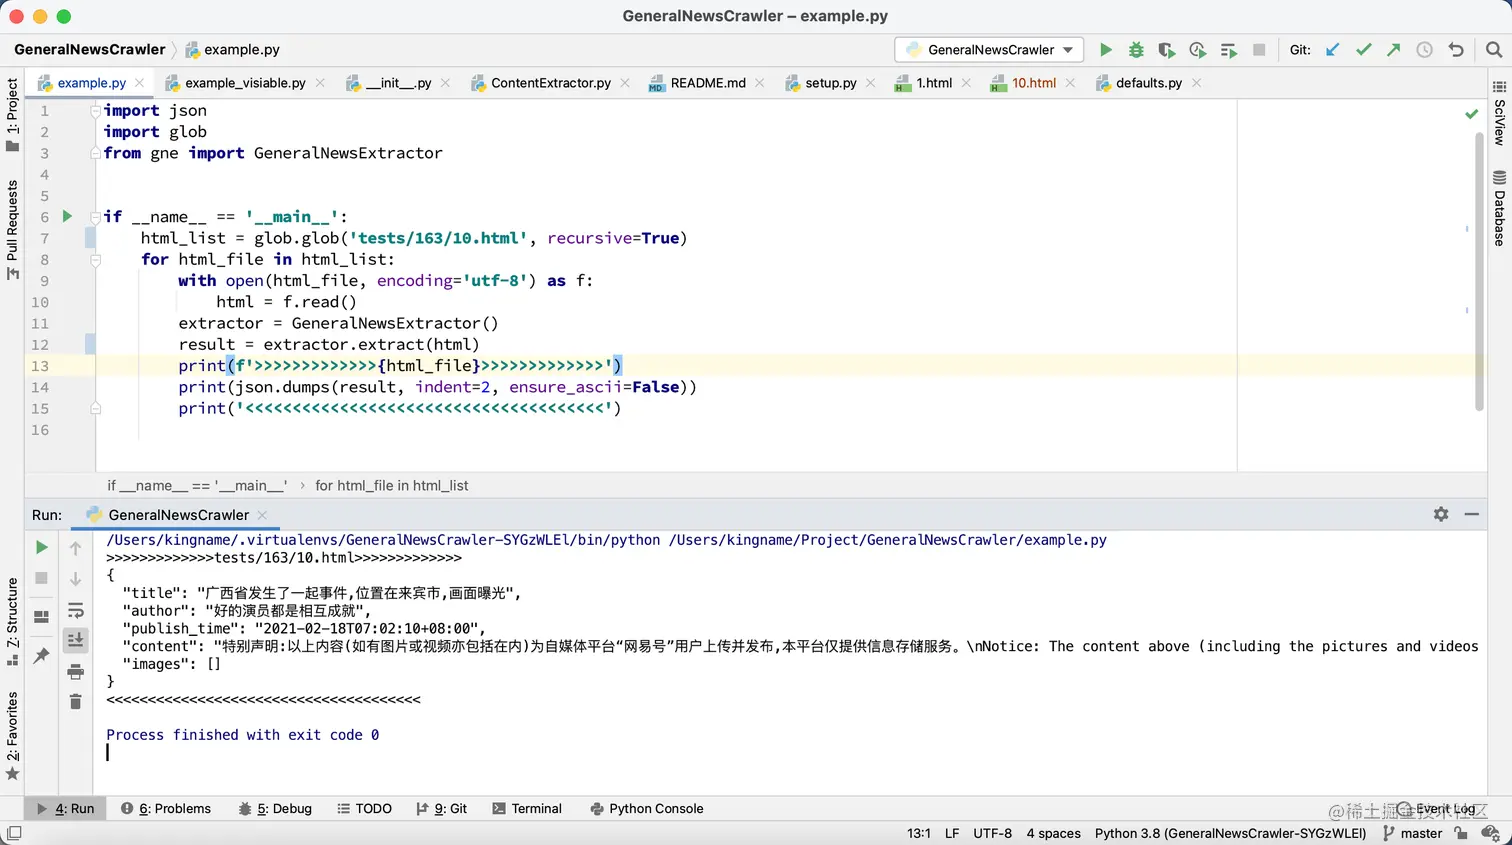Screen dimensions: 1512x845
Task: Open the GeneralNewsCrawler run configuration dropdown
Action: click(989, 50)
